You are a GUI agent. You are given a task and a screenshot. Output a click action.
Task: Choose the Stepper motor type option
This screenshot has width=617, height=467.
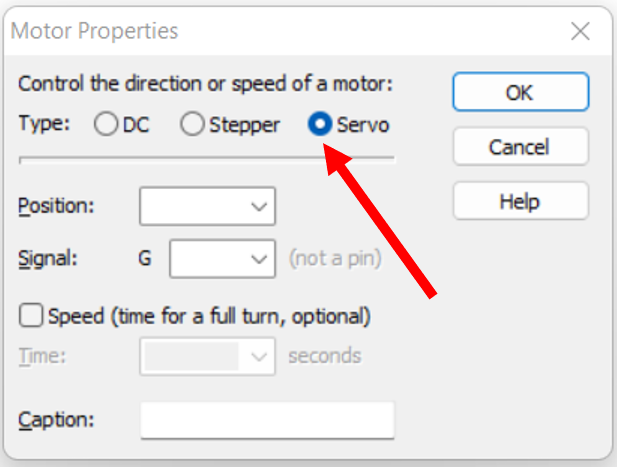pos(192,124)
